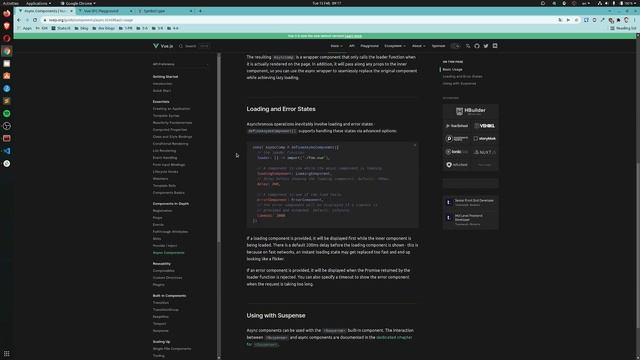This screenshot has width=640, height=360.
Task: Switch to the Symbol type tab
Action: [x=165, y=11]
